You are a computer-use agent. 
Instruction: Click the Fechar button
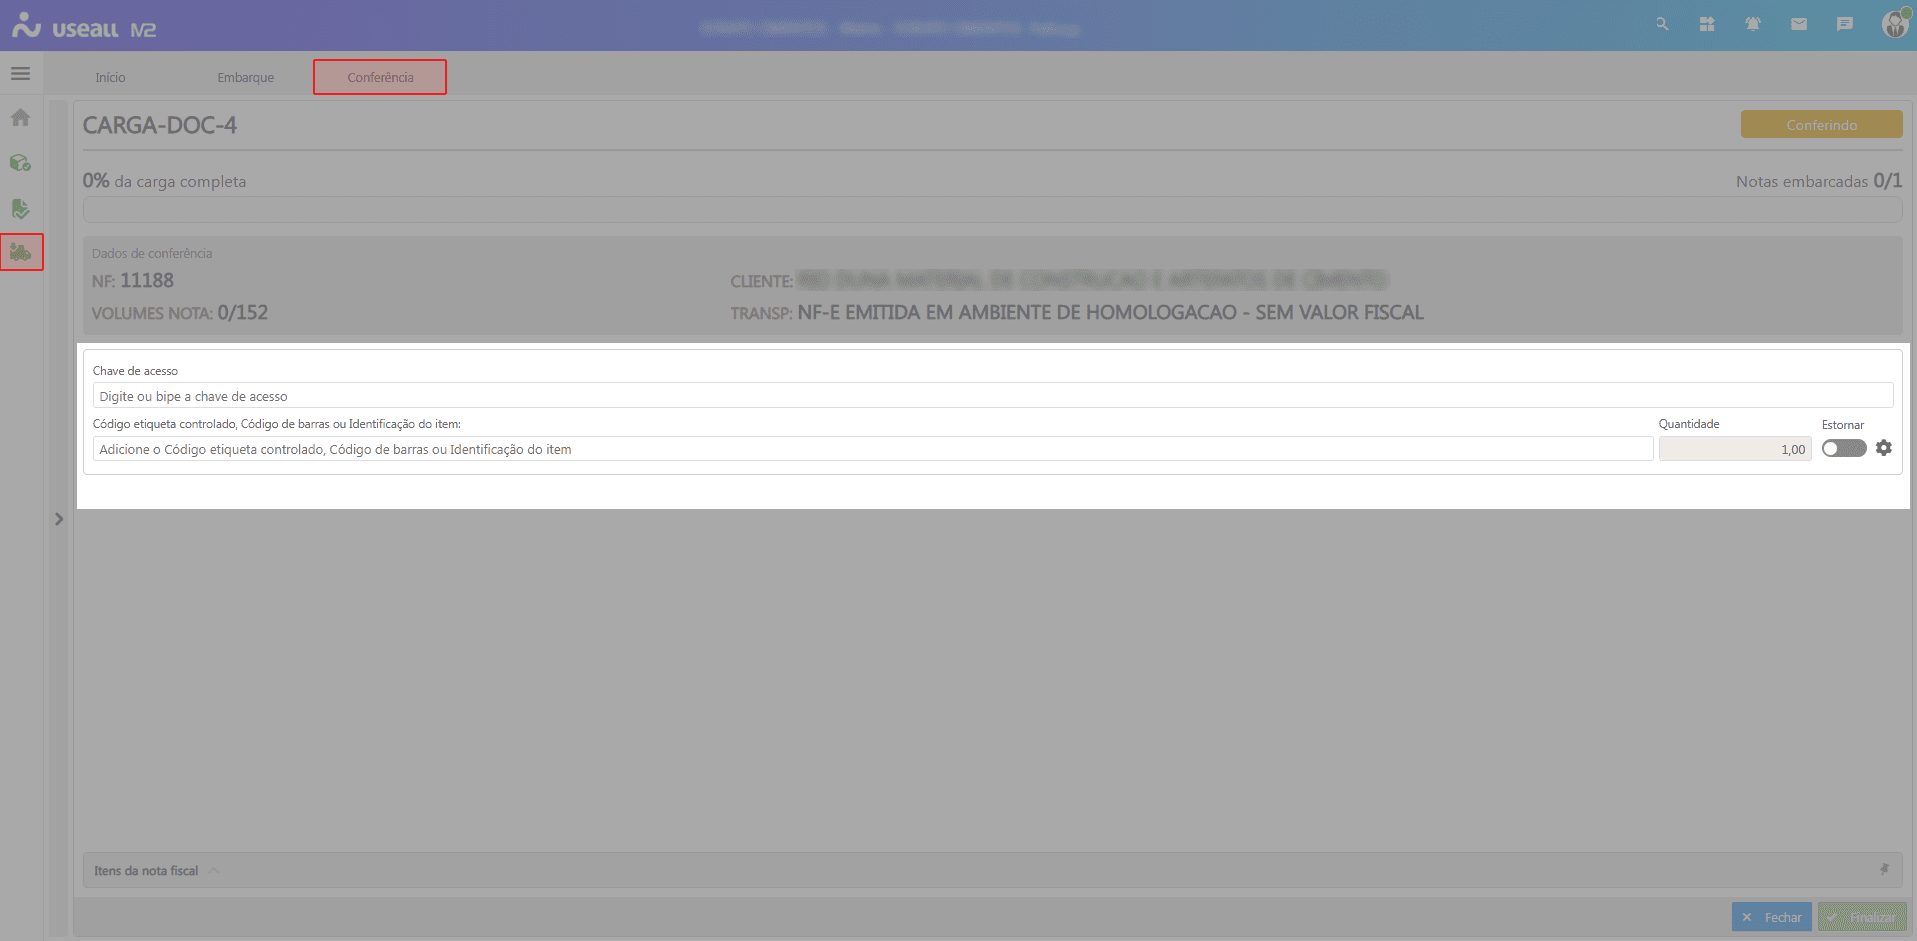(1771, 917)
